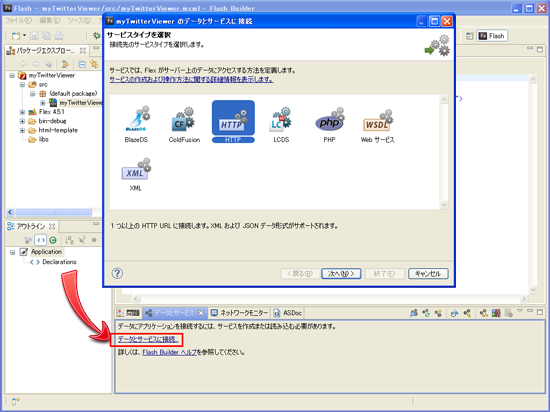Collapse the (default package) node
The height and width of the screenshot is (412, 550).
(33, 94)
